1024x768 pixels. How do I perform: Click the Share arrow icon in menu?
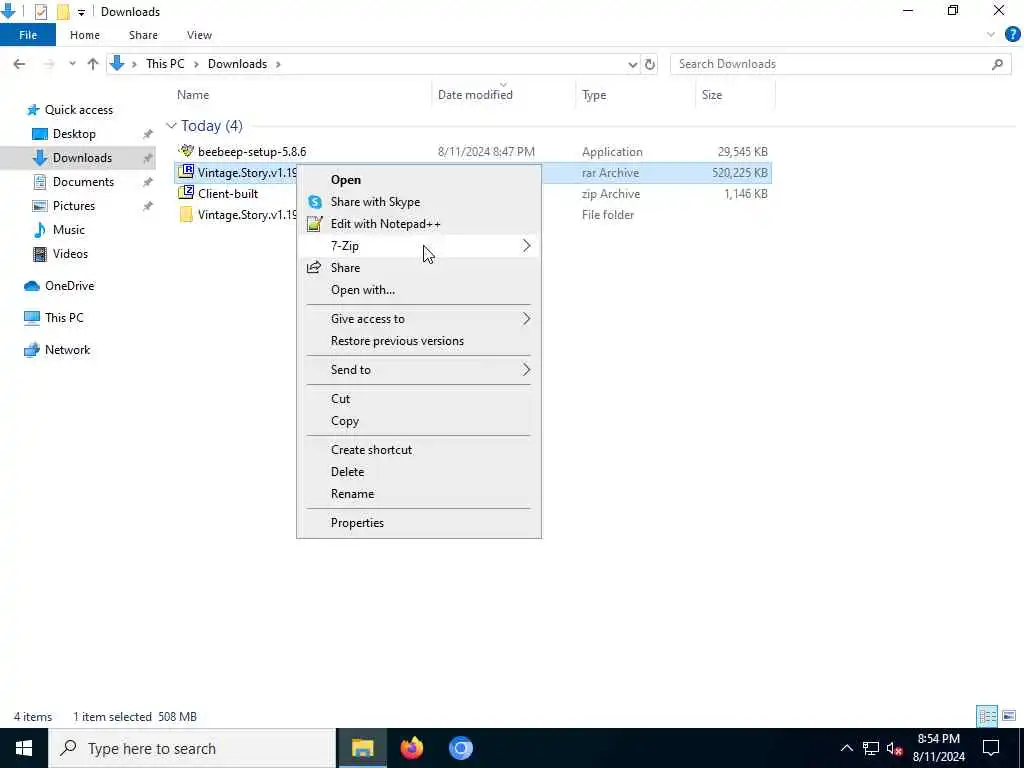point(314,267)
